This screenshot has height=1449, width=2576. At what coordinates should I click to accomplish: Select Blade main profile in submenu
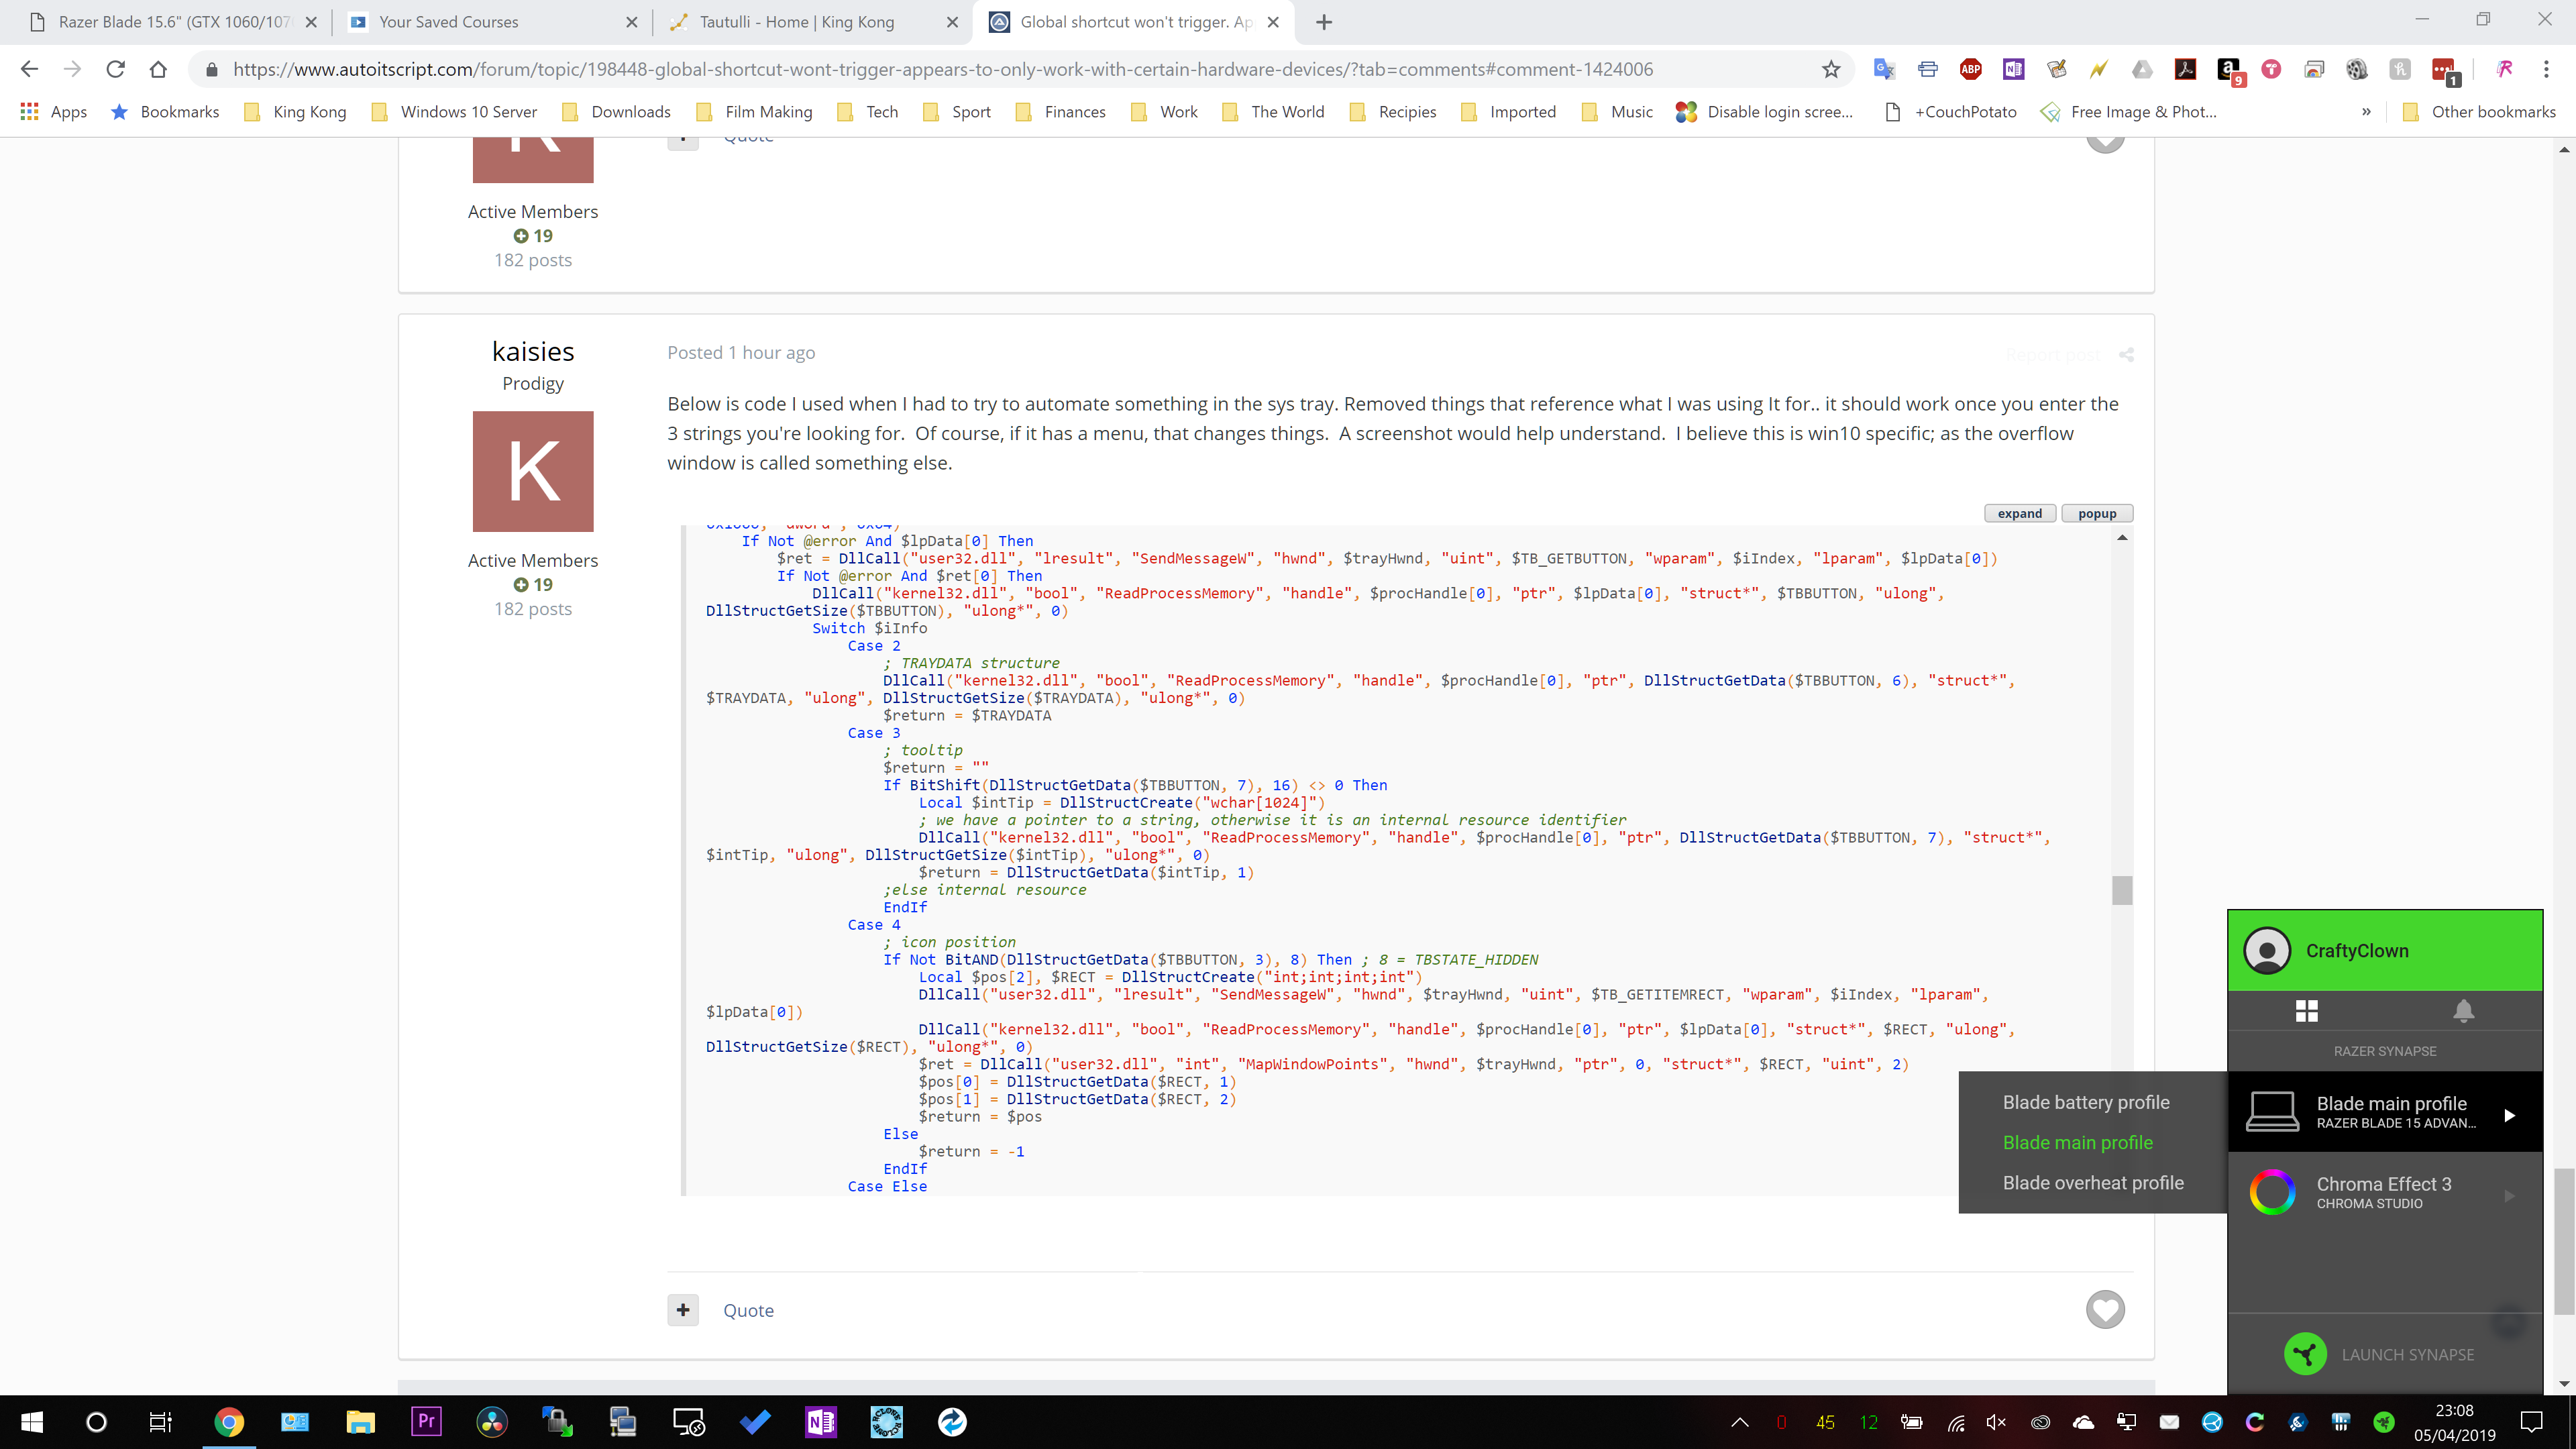tap(2078, 1142)
